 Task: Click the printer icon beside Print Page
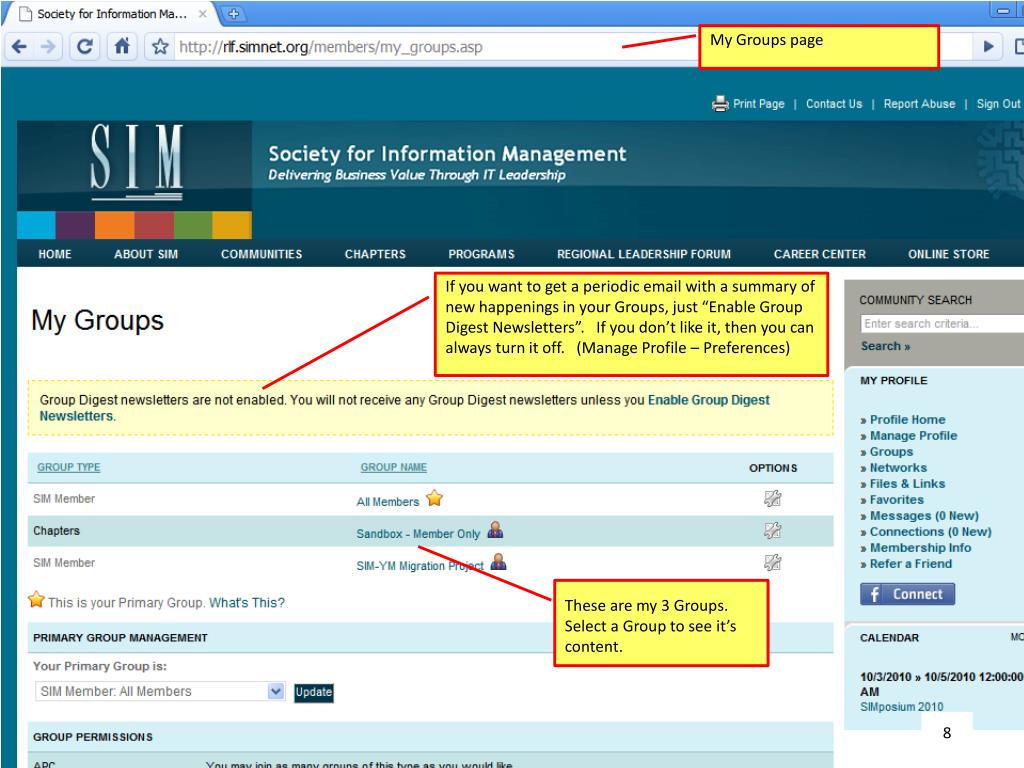(x=720, y=104)
